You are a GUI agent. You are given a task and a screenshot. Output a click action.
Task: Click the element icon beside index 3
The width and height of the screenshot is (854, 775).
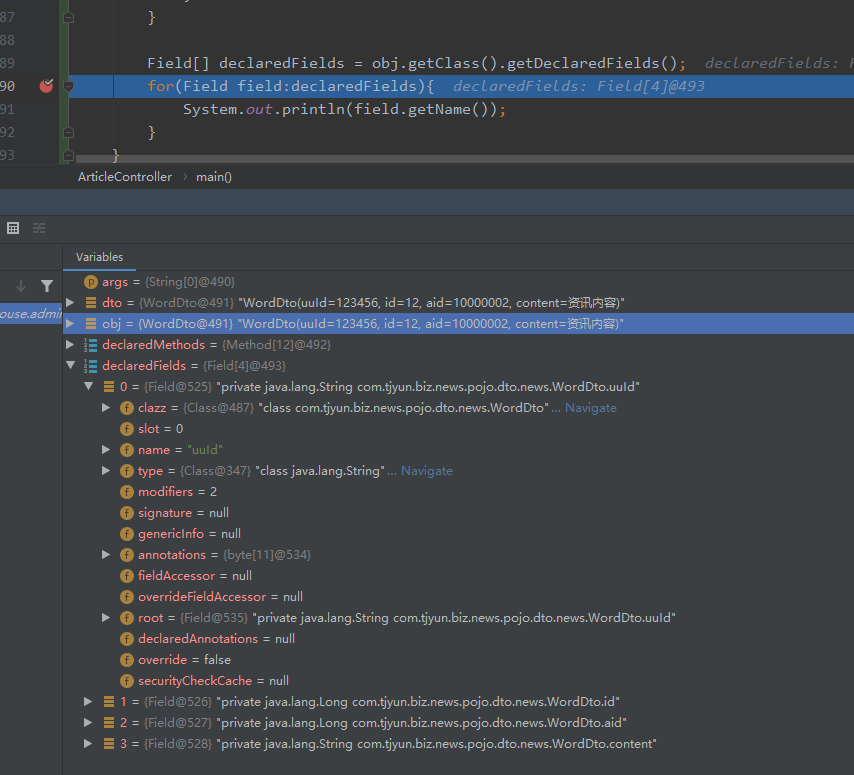[109, 743]
